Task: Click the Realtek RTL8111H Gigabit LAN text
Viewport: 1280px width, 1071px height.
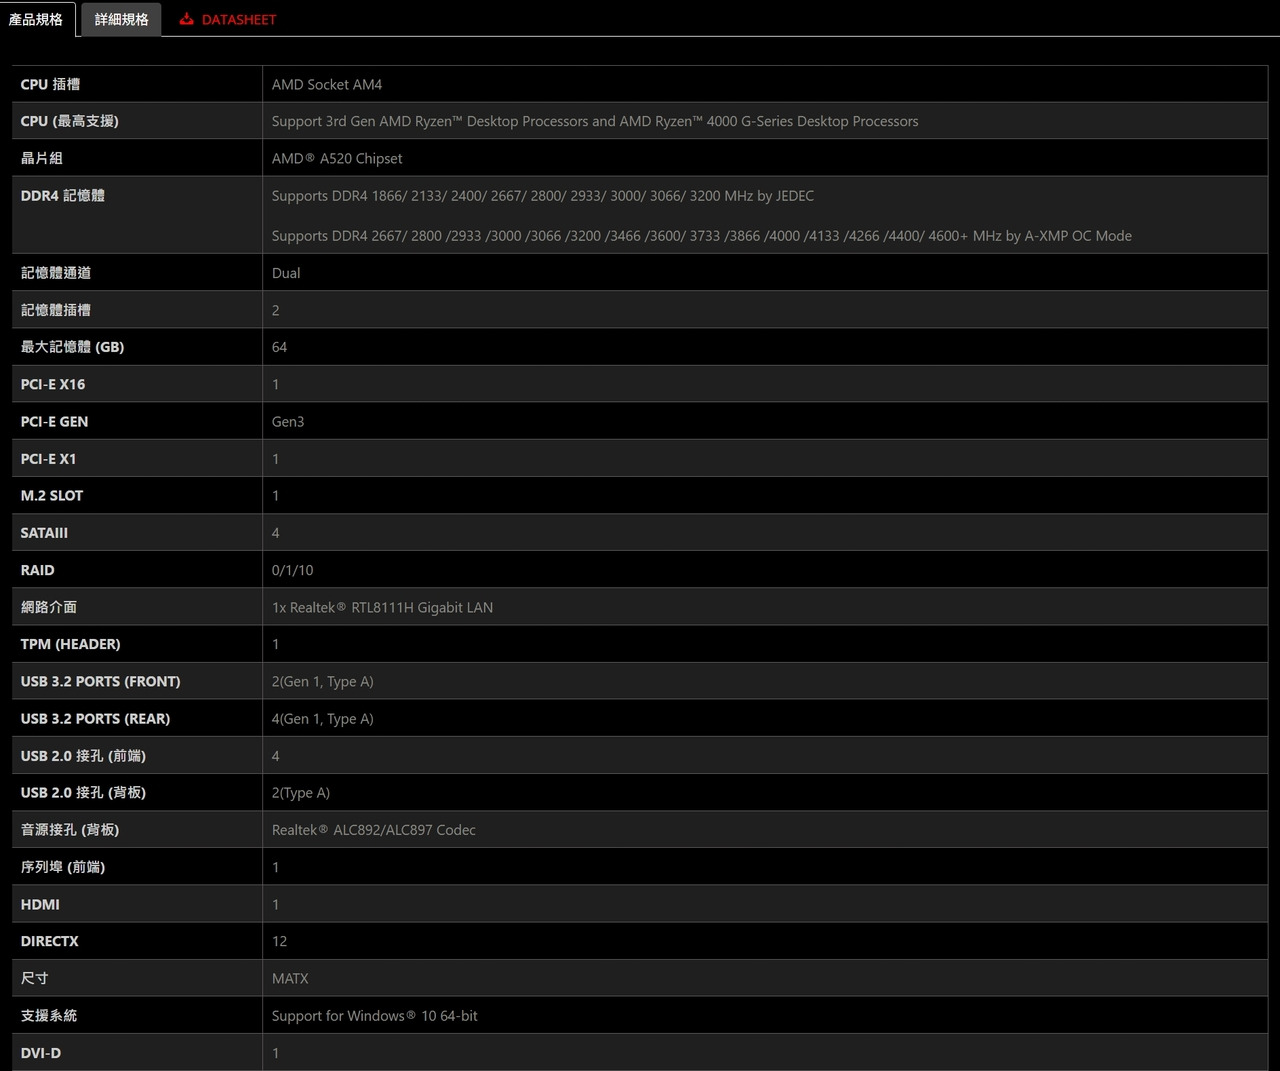Action: [x=382, y=607]
